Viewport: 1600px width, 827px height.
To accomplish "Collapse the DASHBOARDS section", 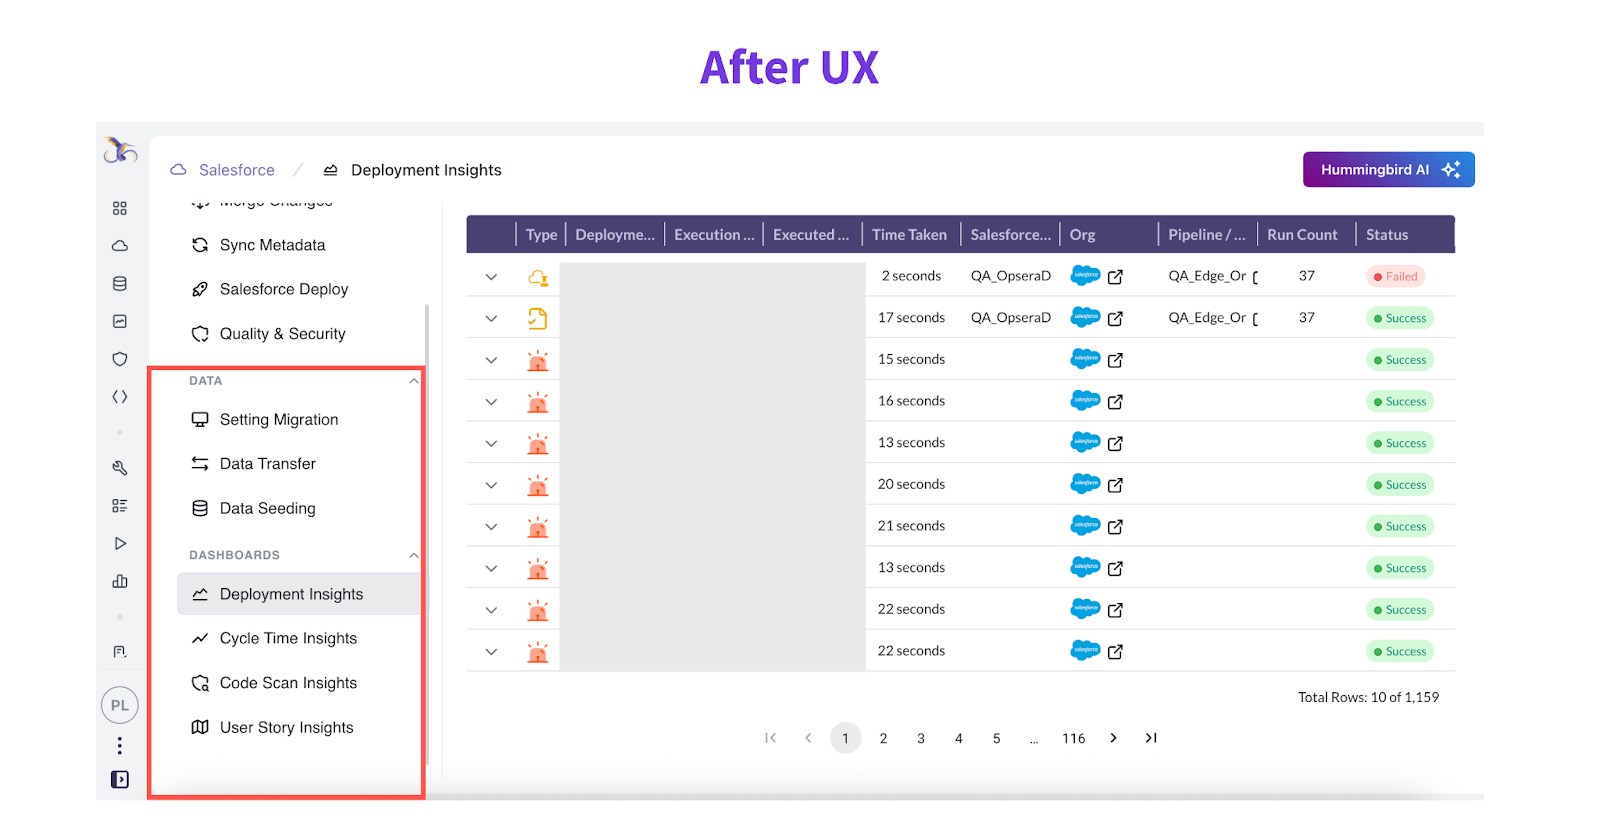I will (413, 555).
